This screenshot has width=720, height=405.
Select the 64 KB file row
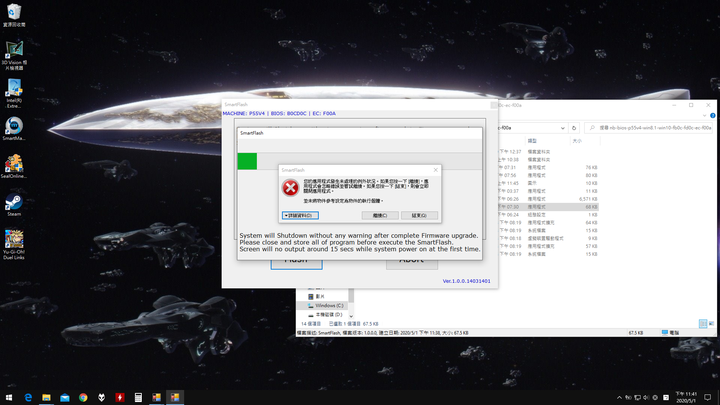[548, 223]
